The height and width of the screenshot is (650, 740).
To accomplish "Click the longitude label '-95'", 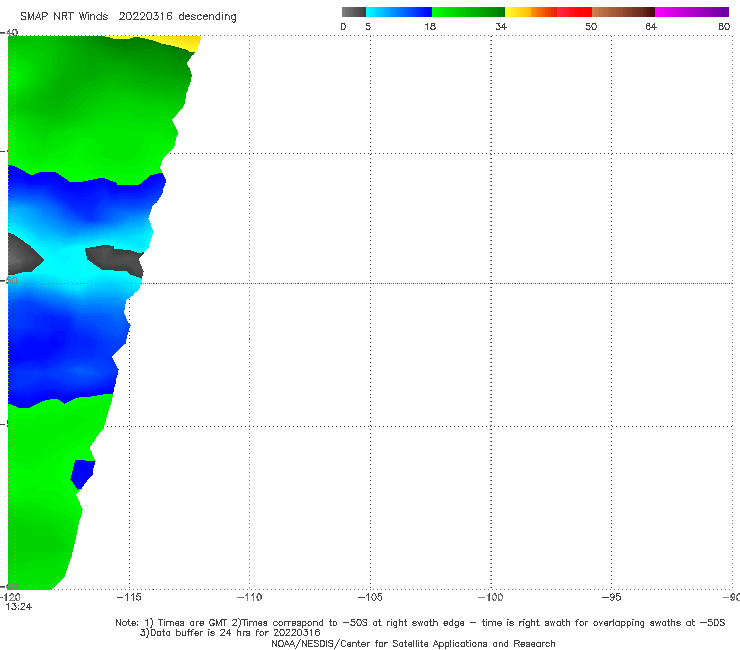I will pyautogui.click(x=611, y=597).
